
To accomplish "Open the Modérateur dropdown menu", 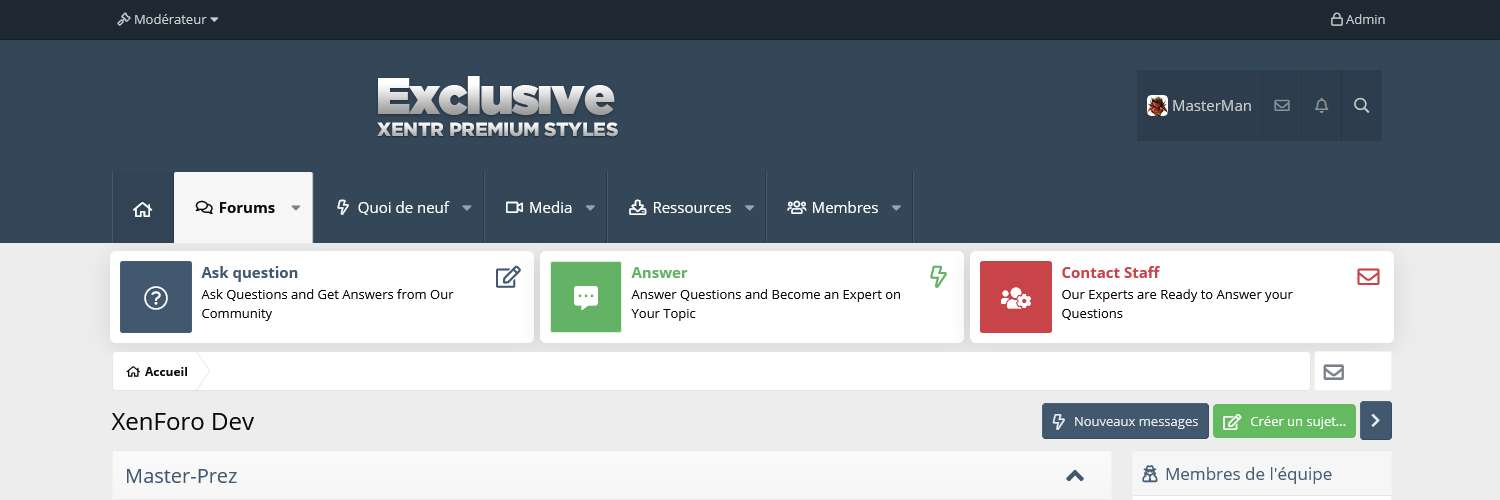I will click(168, 19).
